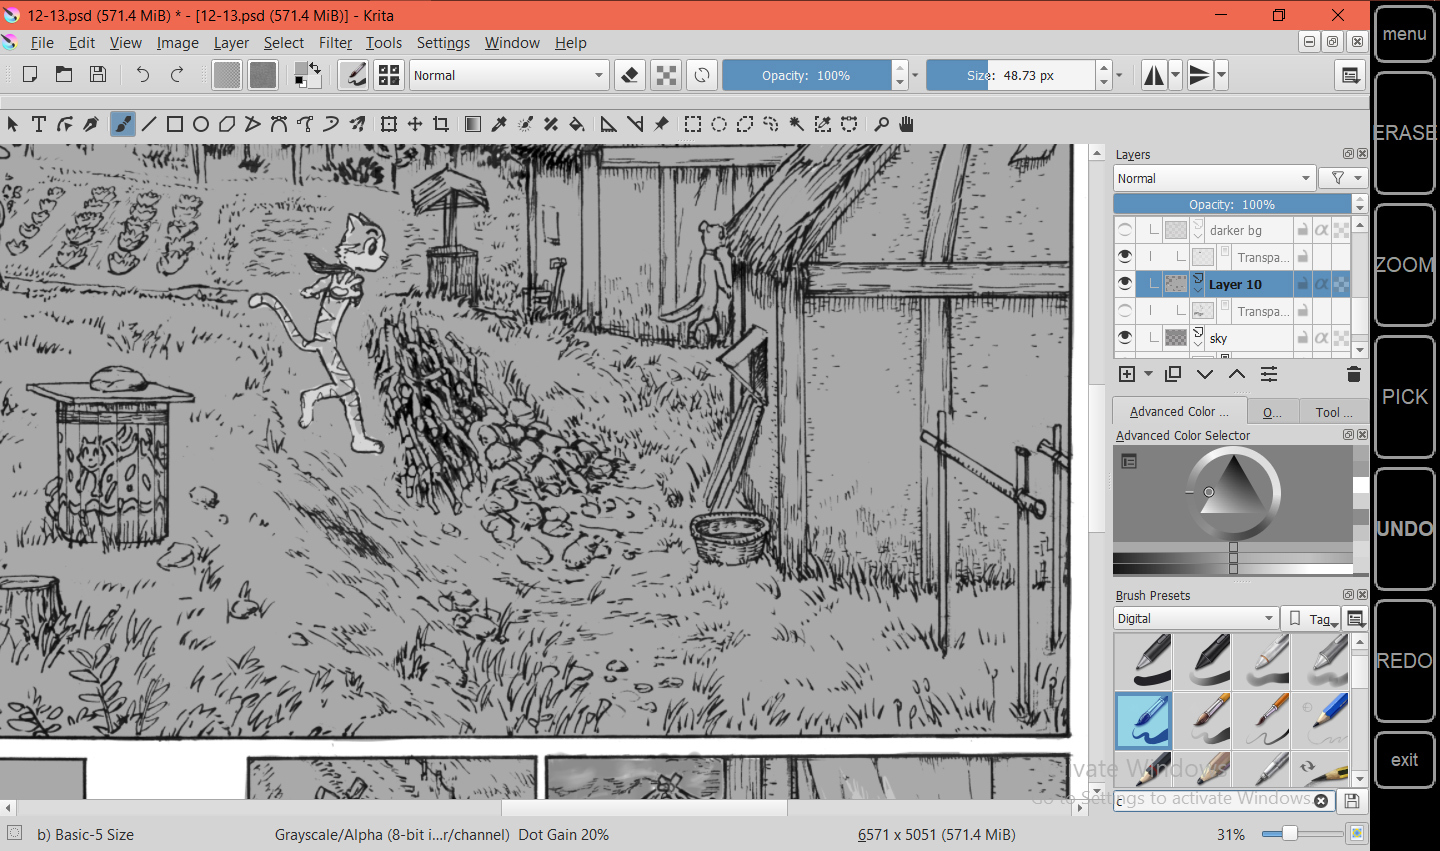Screen dimensions: 1440x851
Task: Select the Text tool
Action: [x=39, y=124]
